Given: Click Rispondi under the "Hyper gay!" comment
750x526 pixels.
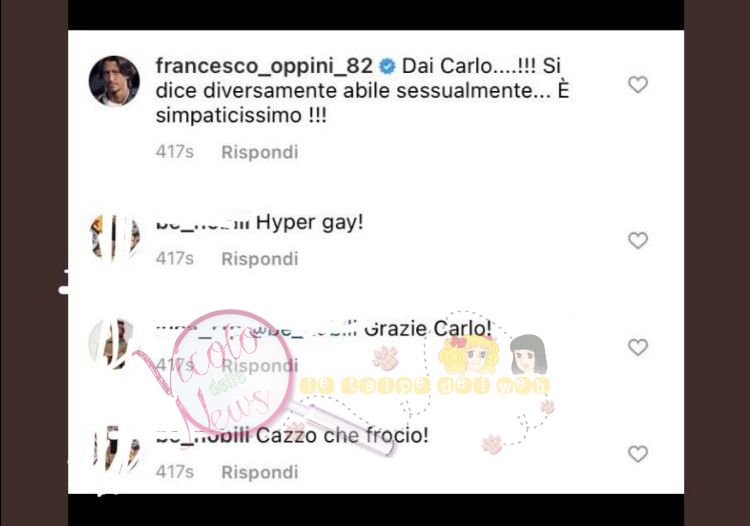Looking at the screenshot, I should [260, 259].
